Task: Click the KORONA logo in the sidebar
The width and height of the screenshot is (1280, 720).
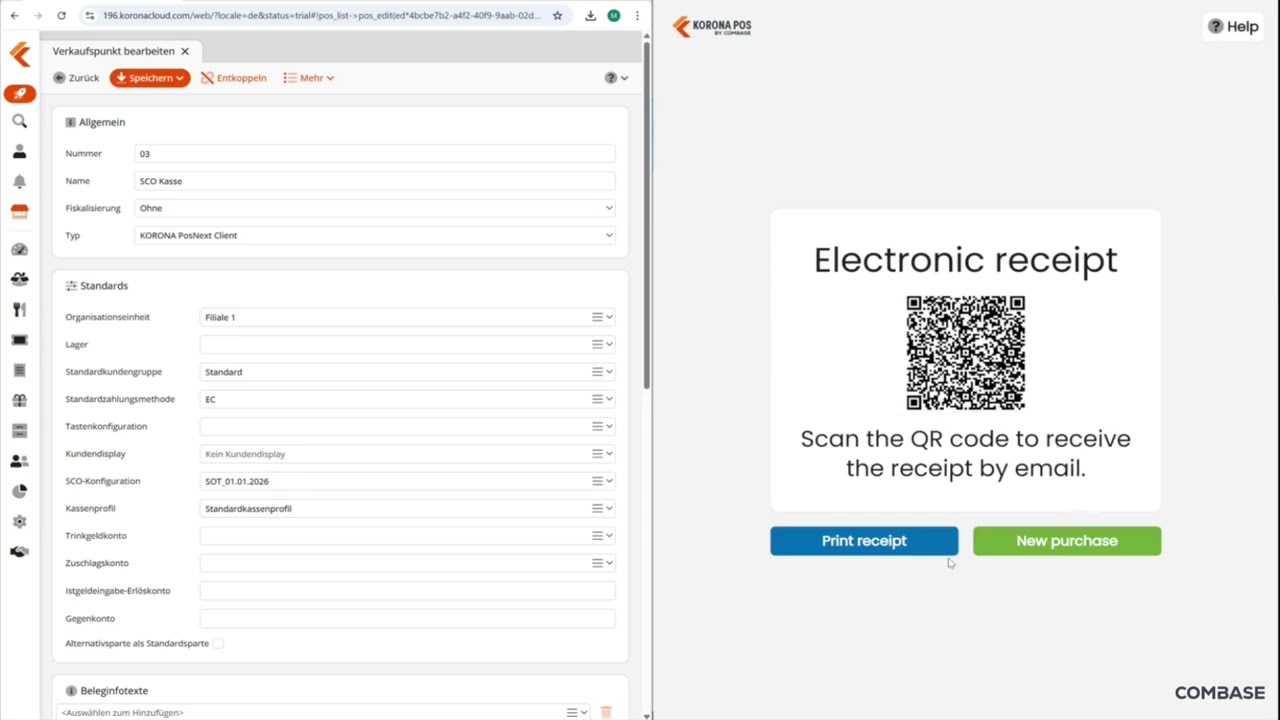Action: [20, 54]
